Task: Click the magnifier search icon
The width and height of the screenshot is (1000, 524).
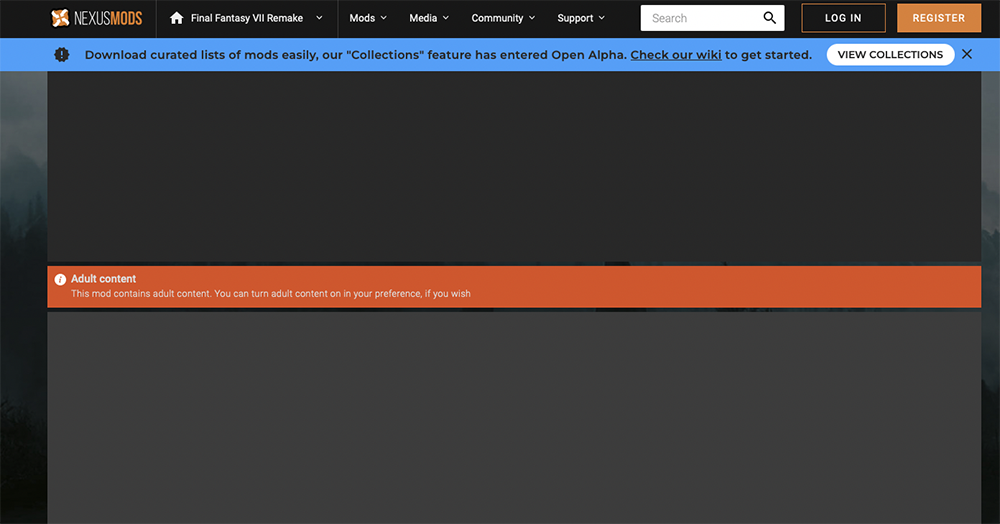Action: [x=769, y=18]
